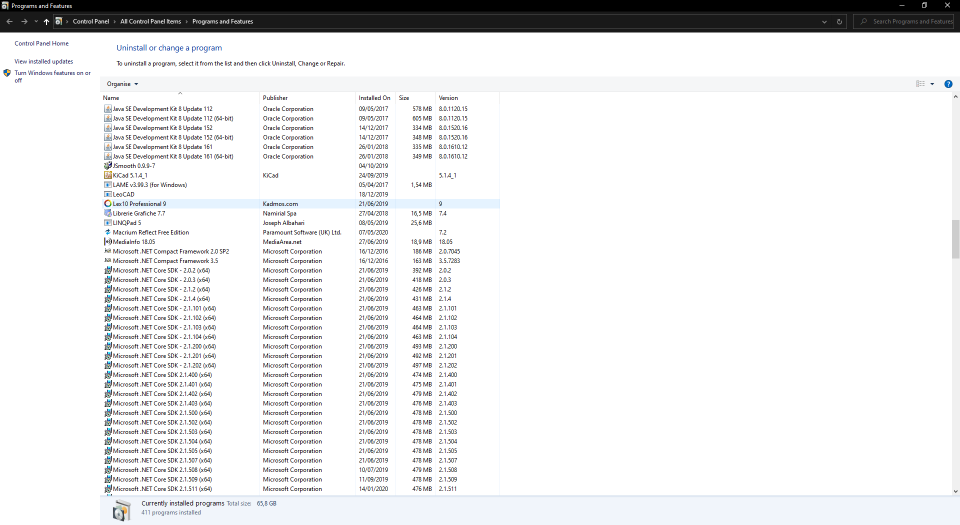Click the Search Programs and Features box
The width and height of the screenshot is (960, 525).
[x=905, y=21]
